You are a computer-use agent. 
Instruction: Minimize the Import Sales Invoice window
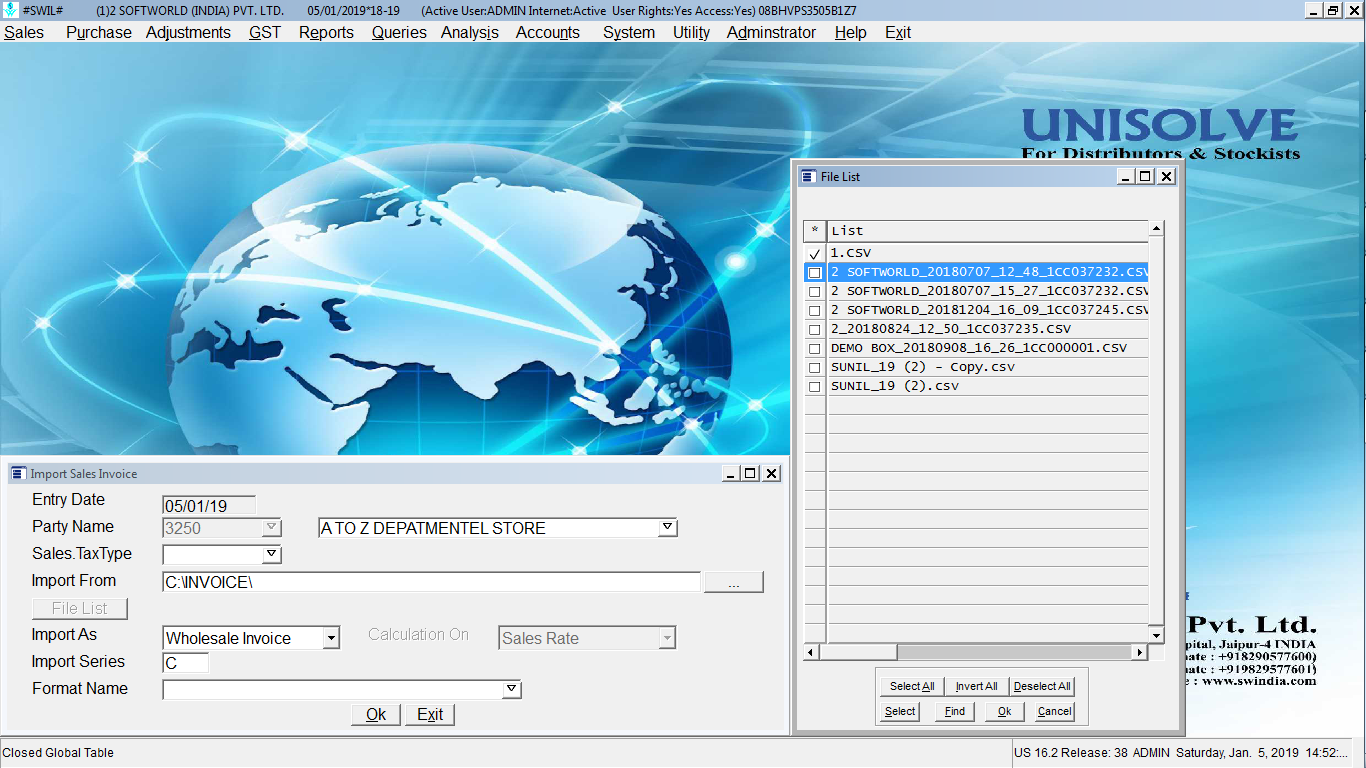pos(732,473)
